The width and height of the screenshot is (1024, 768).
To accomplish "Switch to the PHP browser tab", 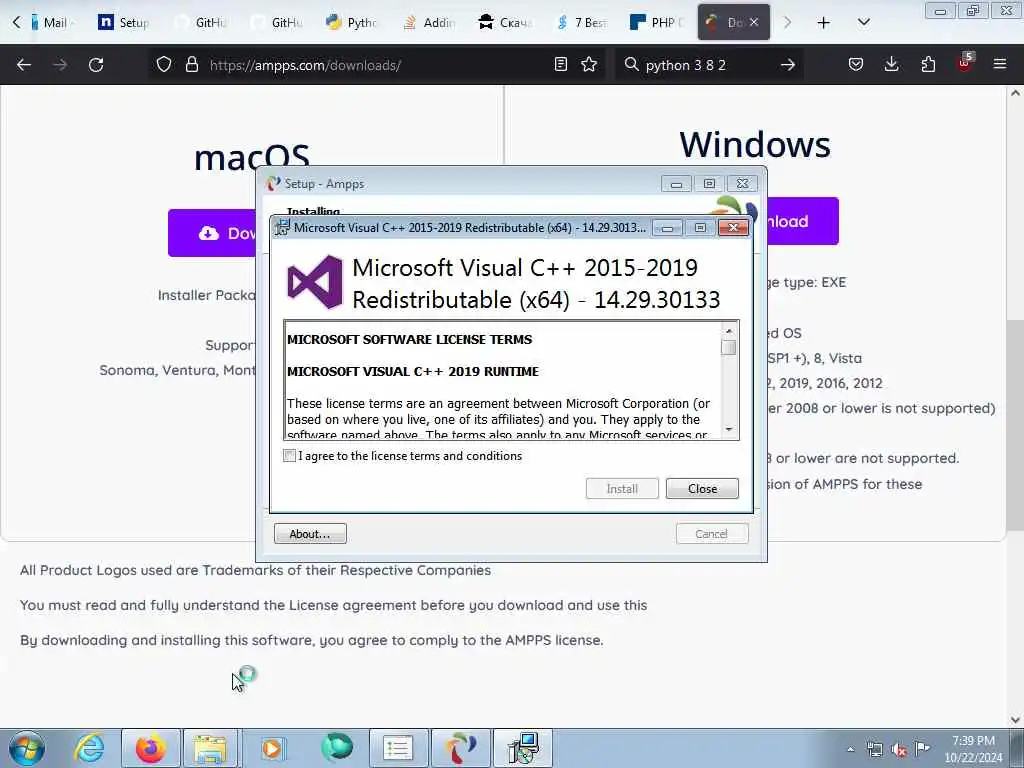I will point(656,22).
